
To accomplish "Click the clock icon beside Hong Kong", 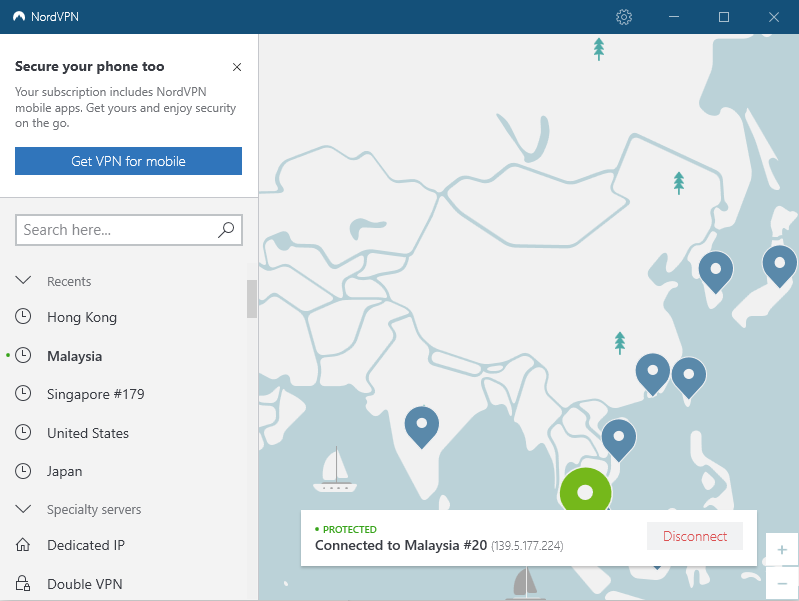I will tap(23, 317).
